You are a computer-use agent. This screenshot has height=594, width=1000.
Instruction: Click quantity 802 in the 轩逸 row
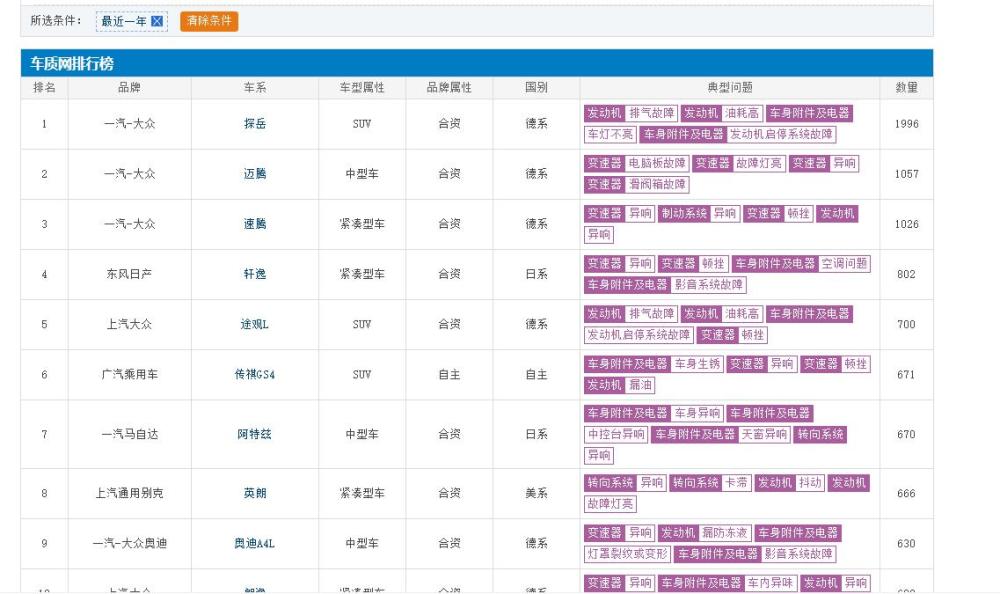(906, 274)
